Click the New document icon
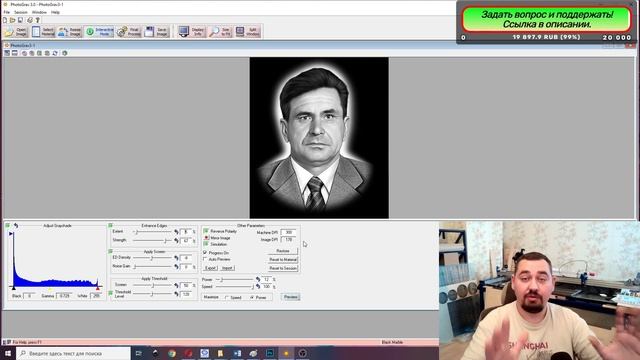The height and width of the screenshot is (360, 640). [5, 20]
